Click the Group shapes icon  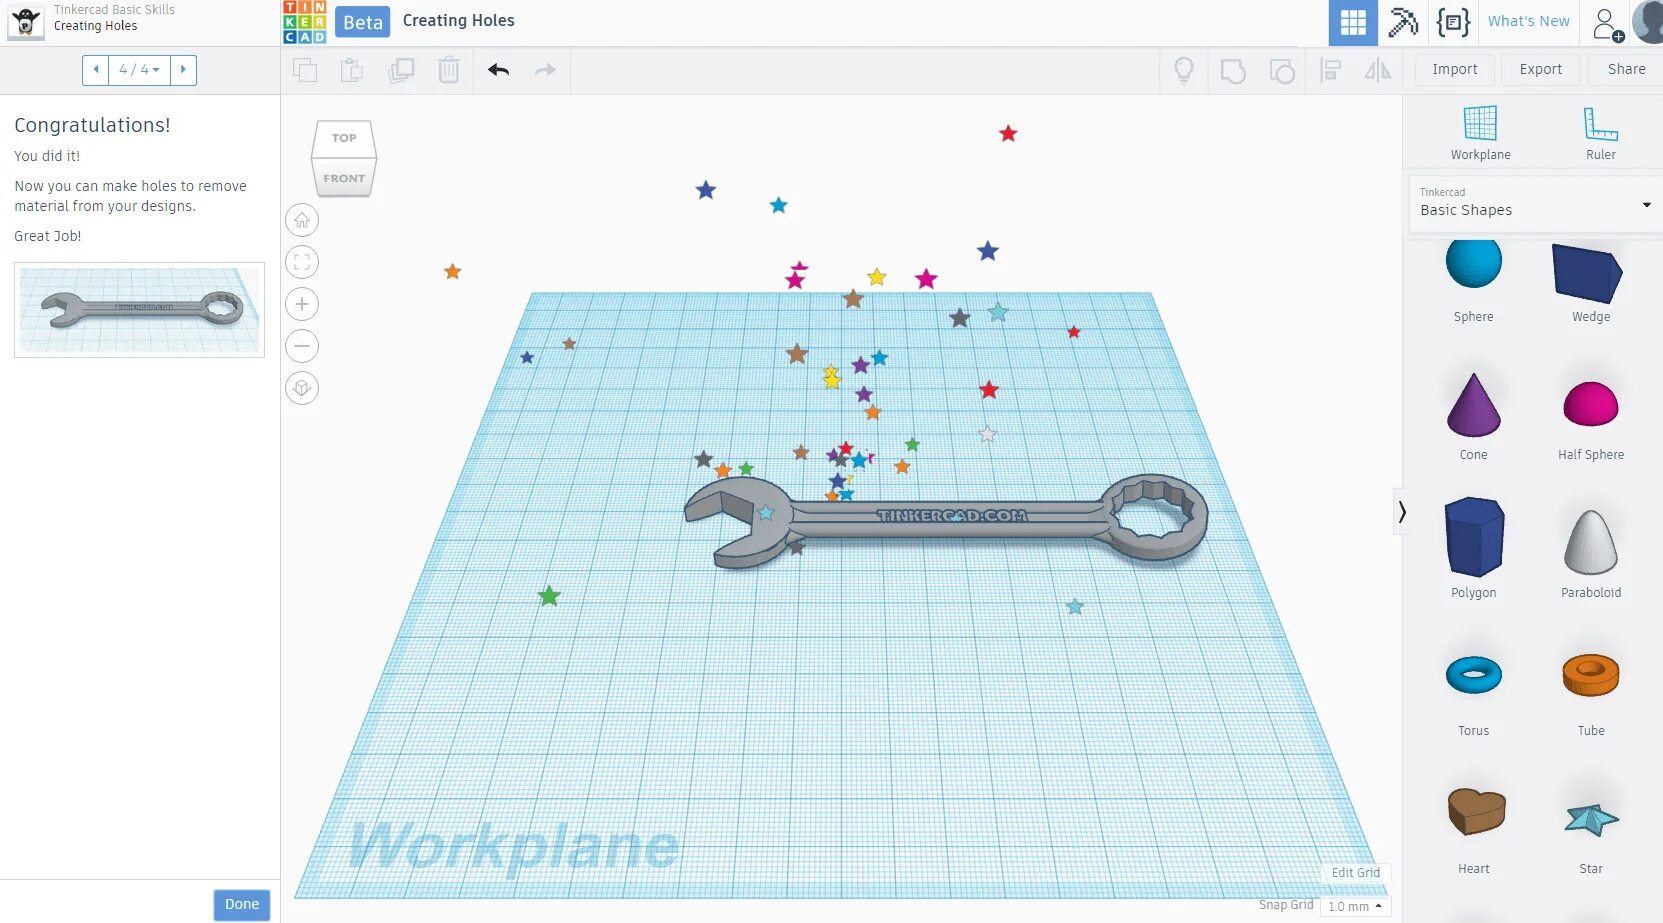(x=1233, y=71)
